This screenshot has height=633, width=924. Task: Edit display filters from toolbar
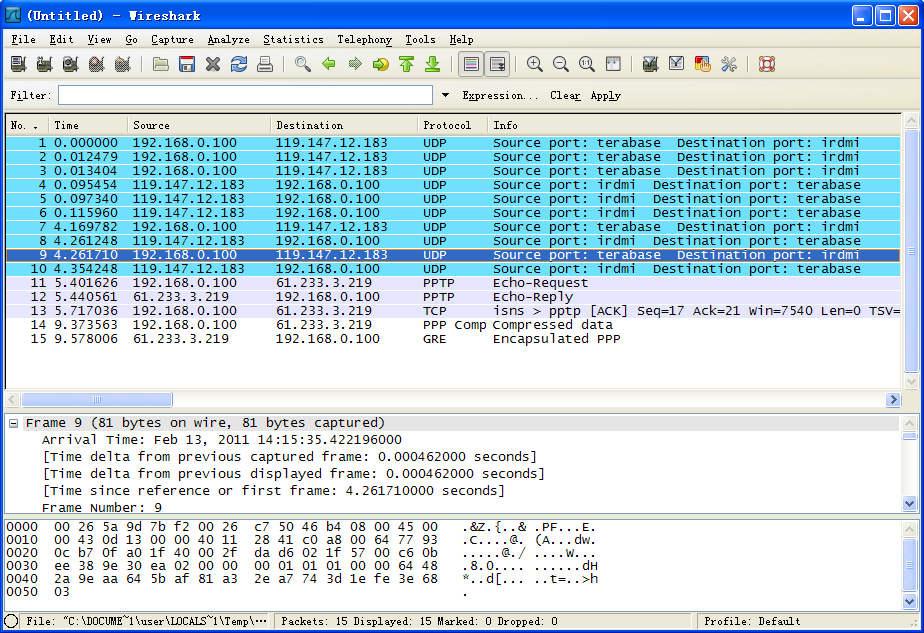coord(676,64)
